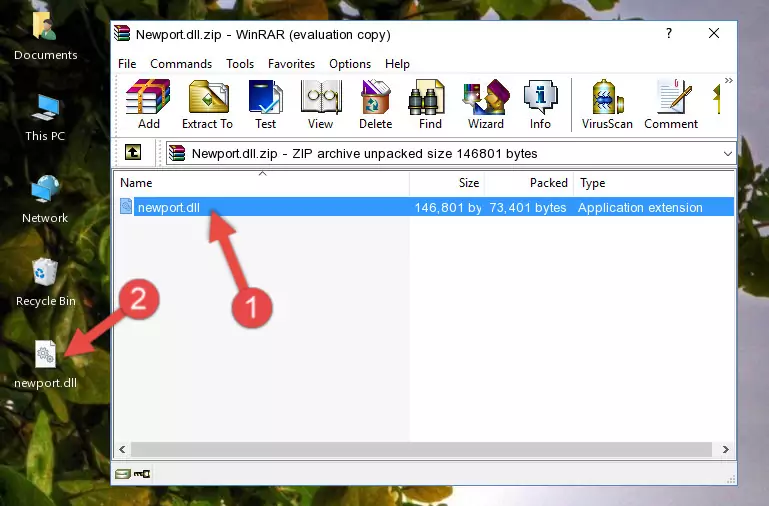Open the View file tool

(x=321, y=104)
